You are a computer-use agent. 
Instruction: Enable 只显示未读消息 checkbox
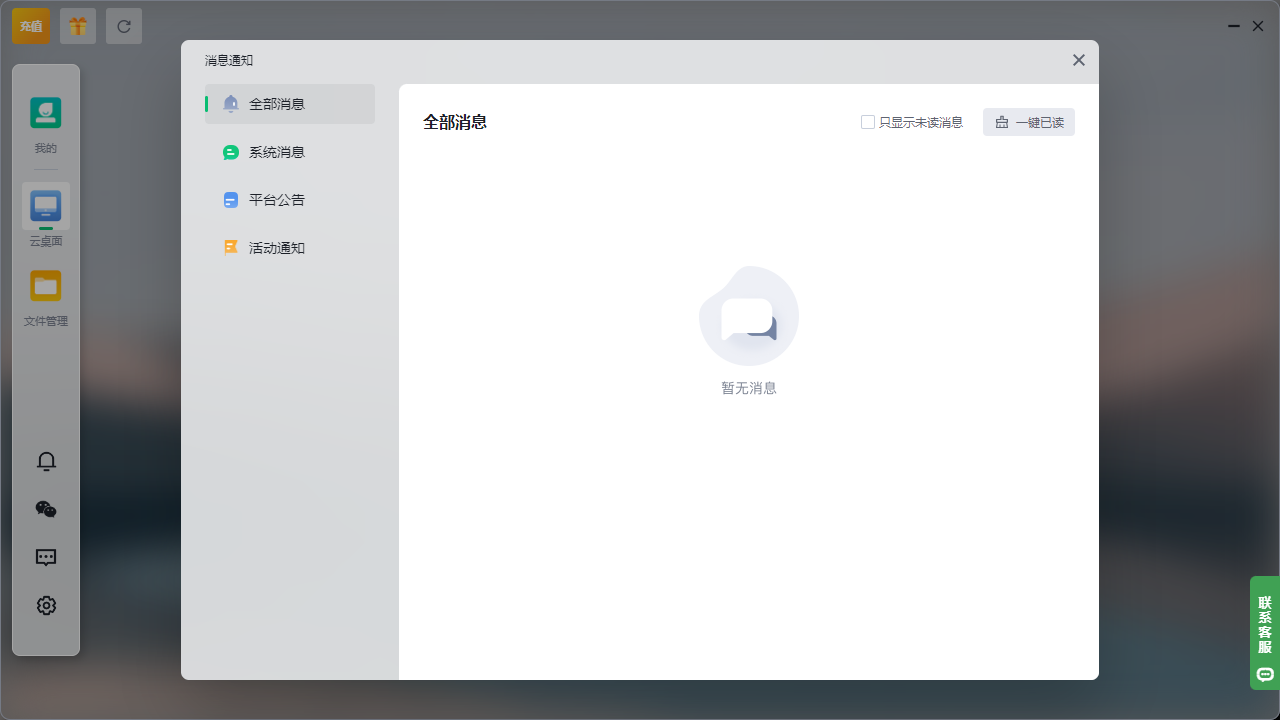tap(868, 122)
